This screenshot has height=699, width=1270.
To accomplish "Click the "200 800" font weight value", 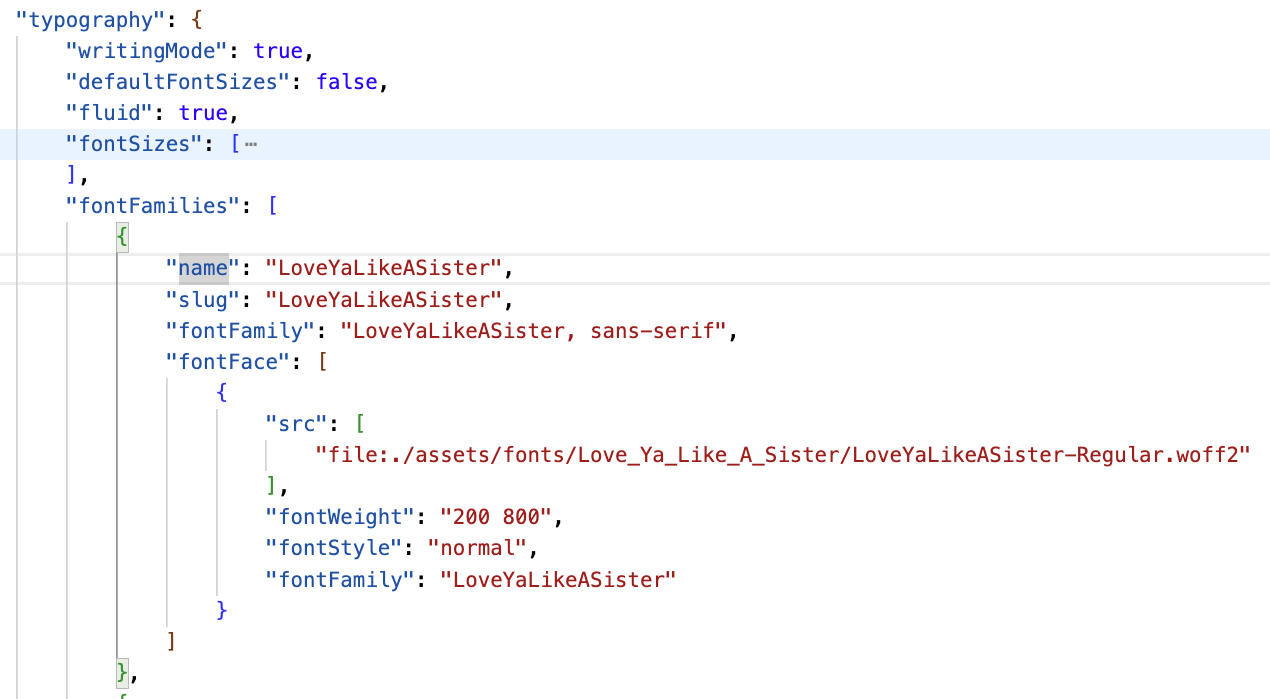I will [x=496, y=517].
